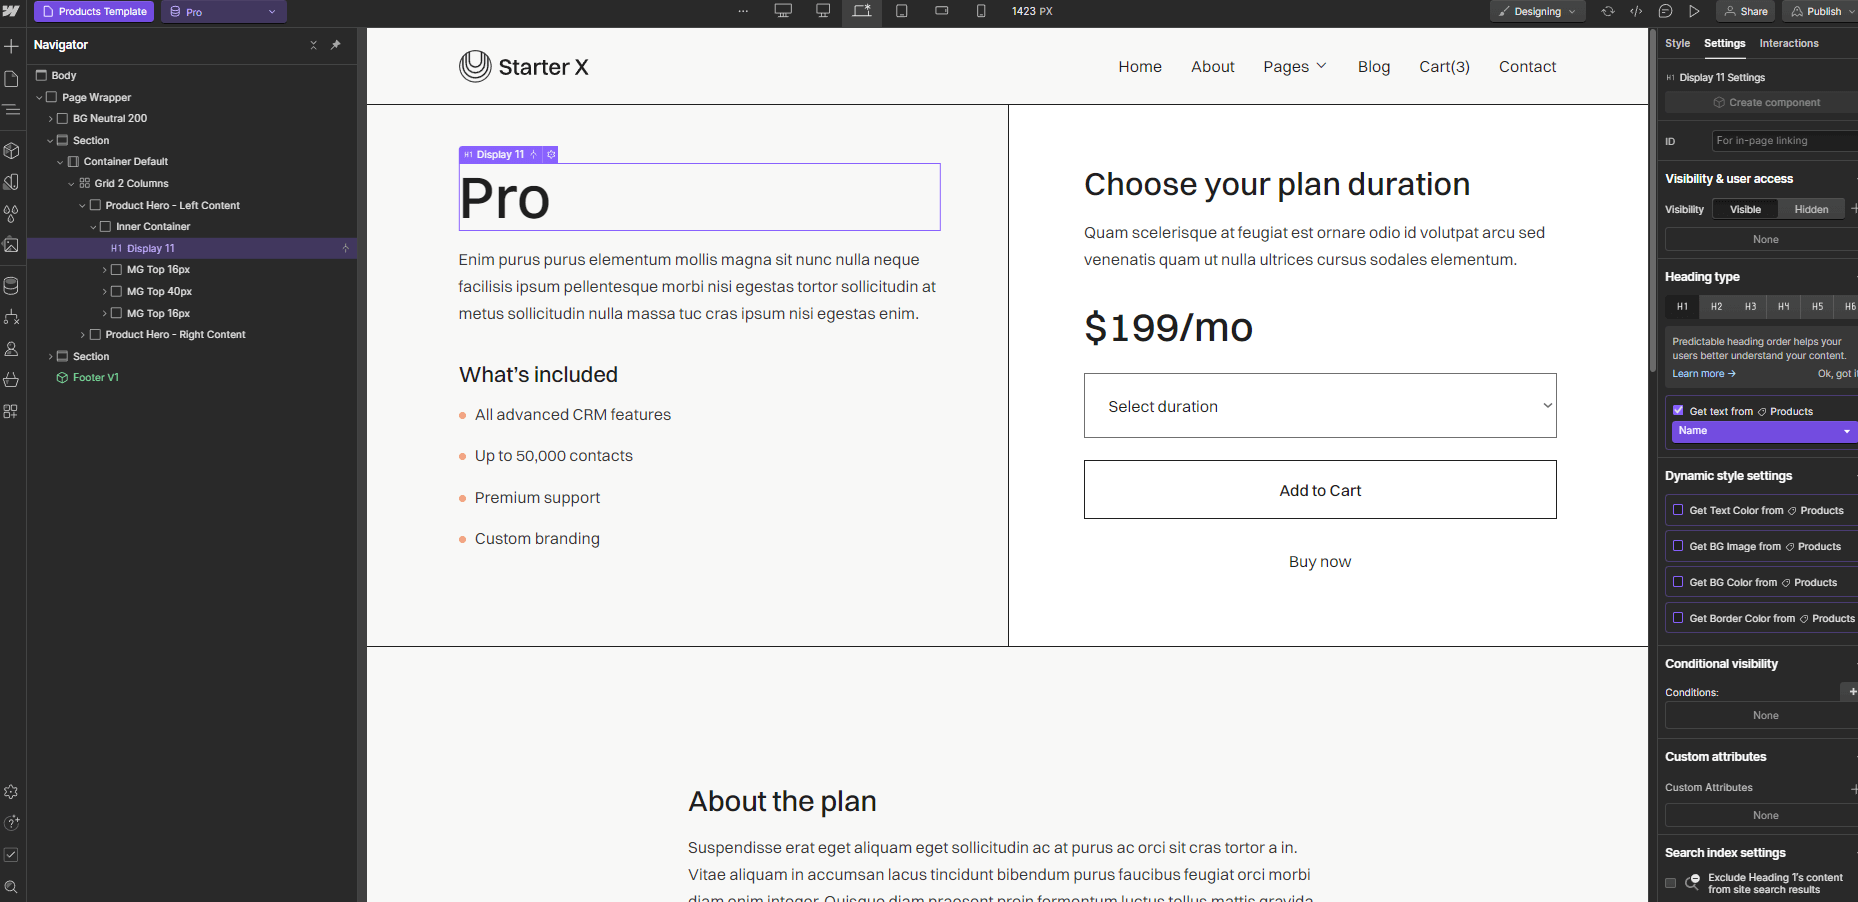Image resolution: width=1858 pixels, height=902 pixels.
Task: Expand the Product Hero - Right Content layer
Action: [83, 334]
